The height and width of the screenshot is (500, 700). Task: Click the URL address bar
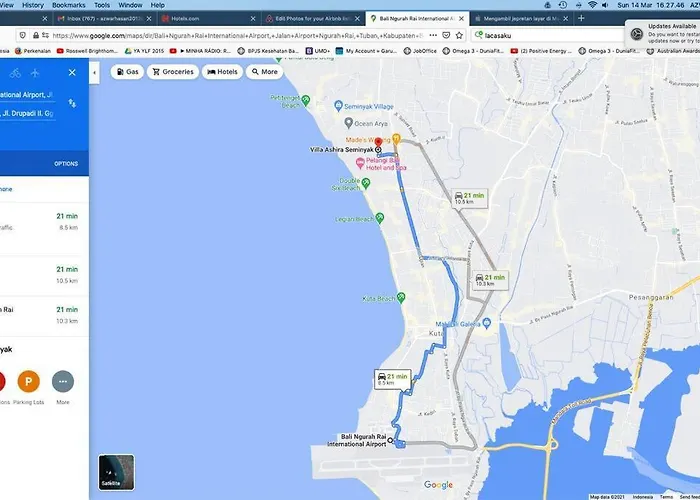coord(237,35)
